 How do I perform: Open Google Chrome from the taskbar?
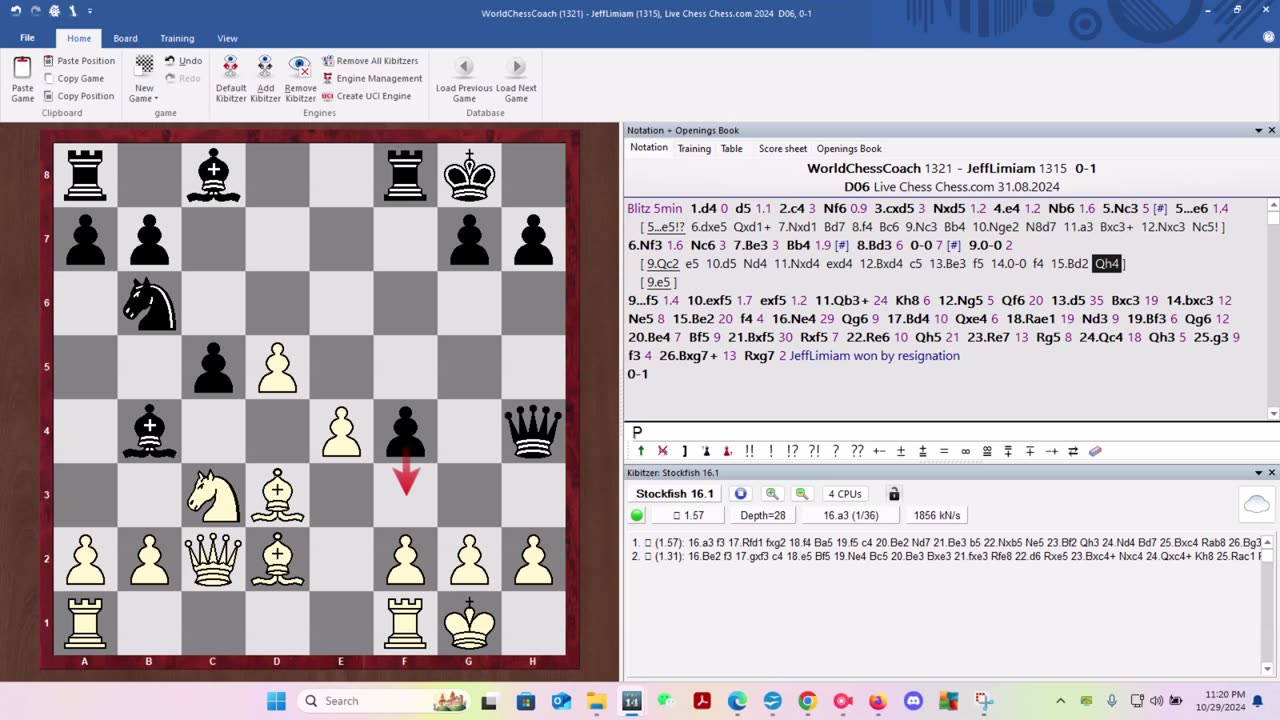coord(807,701)
